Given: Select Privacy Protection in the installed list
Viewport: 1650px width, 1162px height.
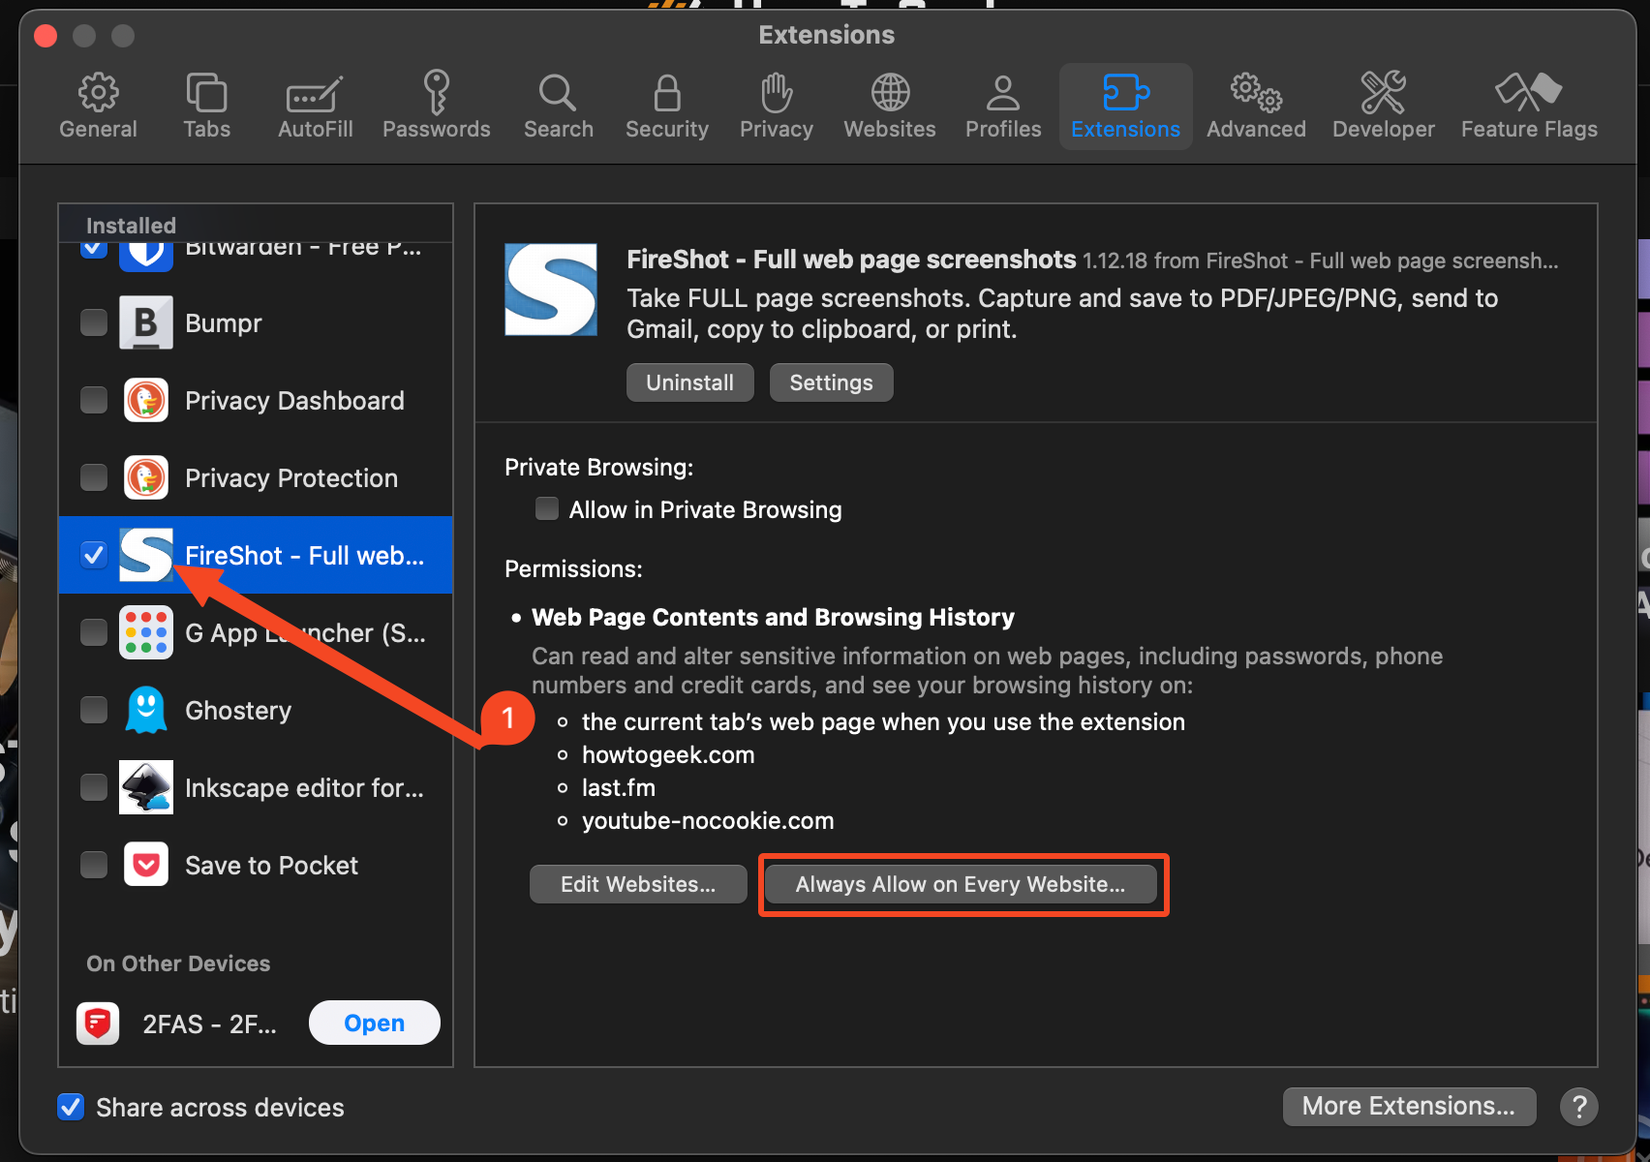Looking at the screenshot, I should [x=290, y=477].
